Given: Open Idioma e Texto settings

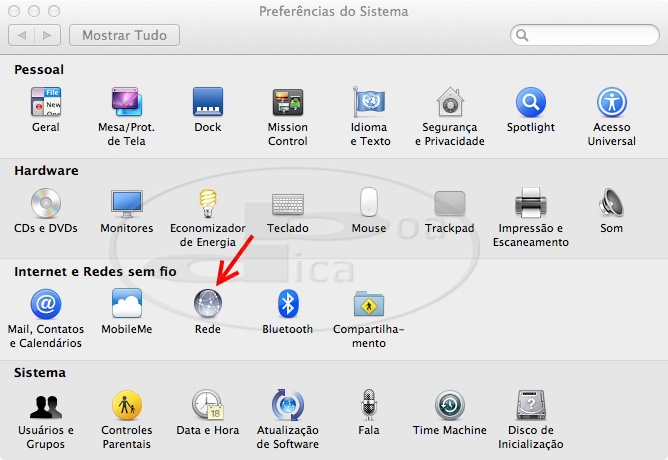Looking at the screenshot, I should [369, 102].
